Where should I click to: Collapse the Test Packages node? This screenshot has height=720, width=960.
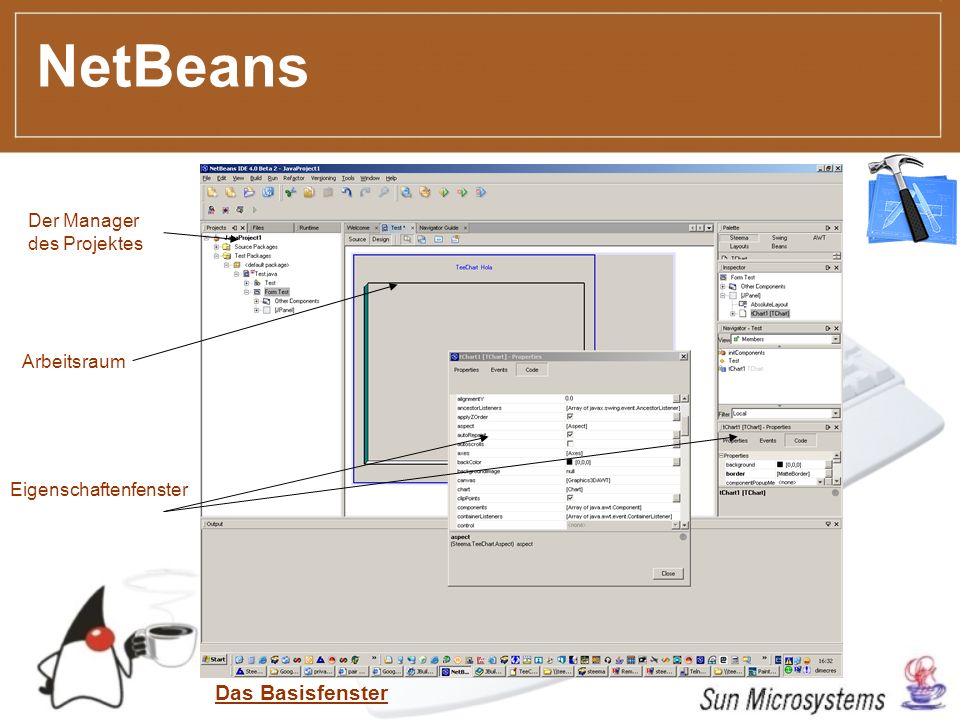coord(217,256)
